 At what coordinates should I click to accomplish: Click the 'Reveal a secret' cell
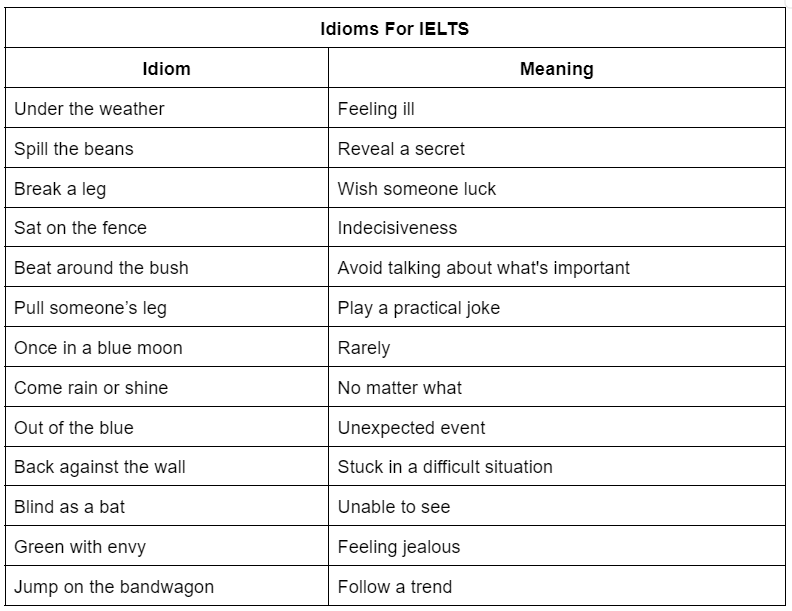coord(401,149)
